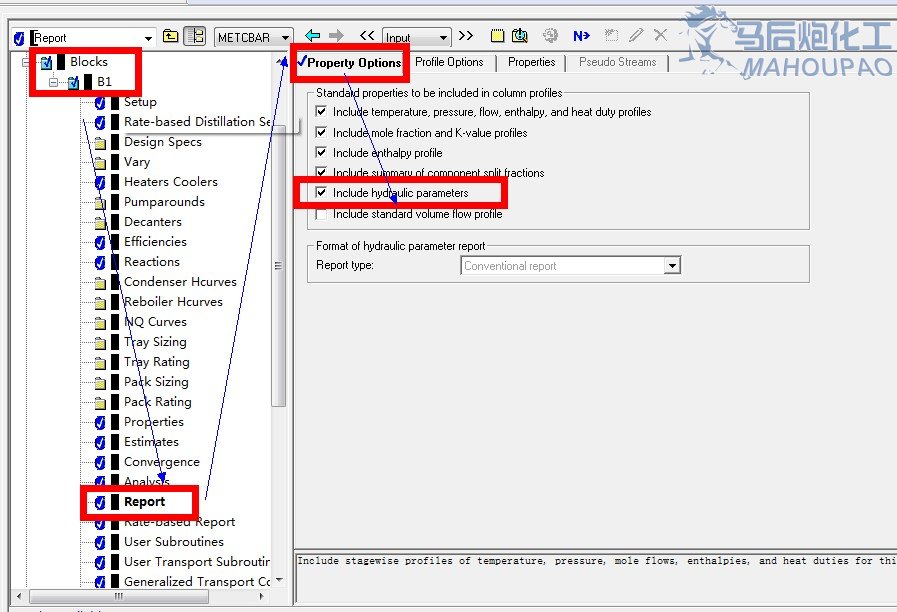Click the blue back arrow icon
The height and width of the screenshot is (612, 897).
tap(313, 36)
